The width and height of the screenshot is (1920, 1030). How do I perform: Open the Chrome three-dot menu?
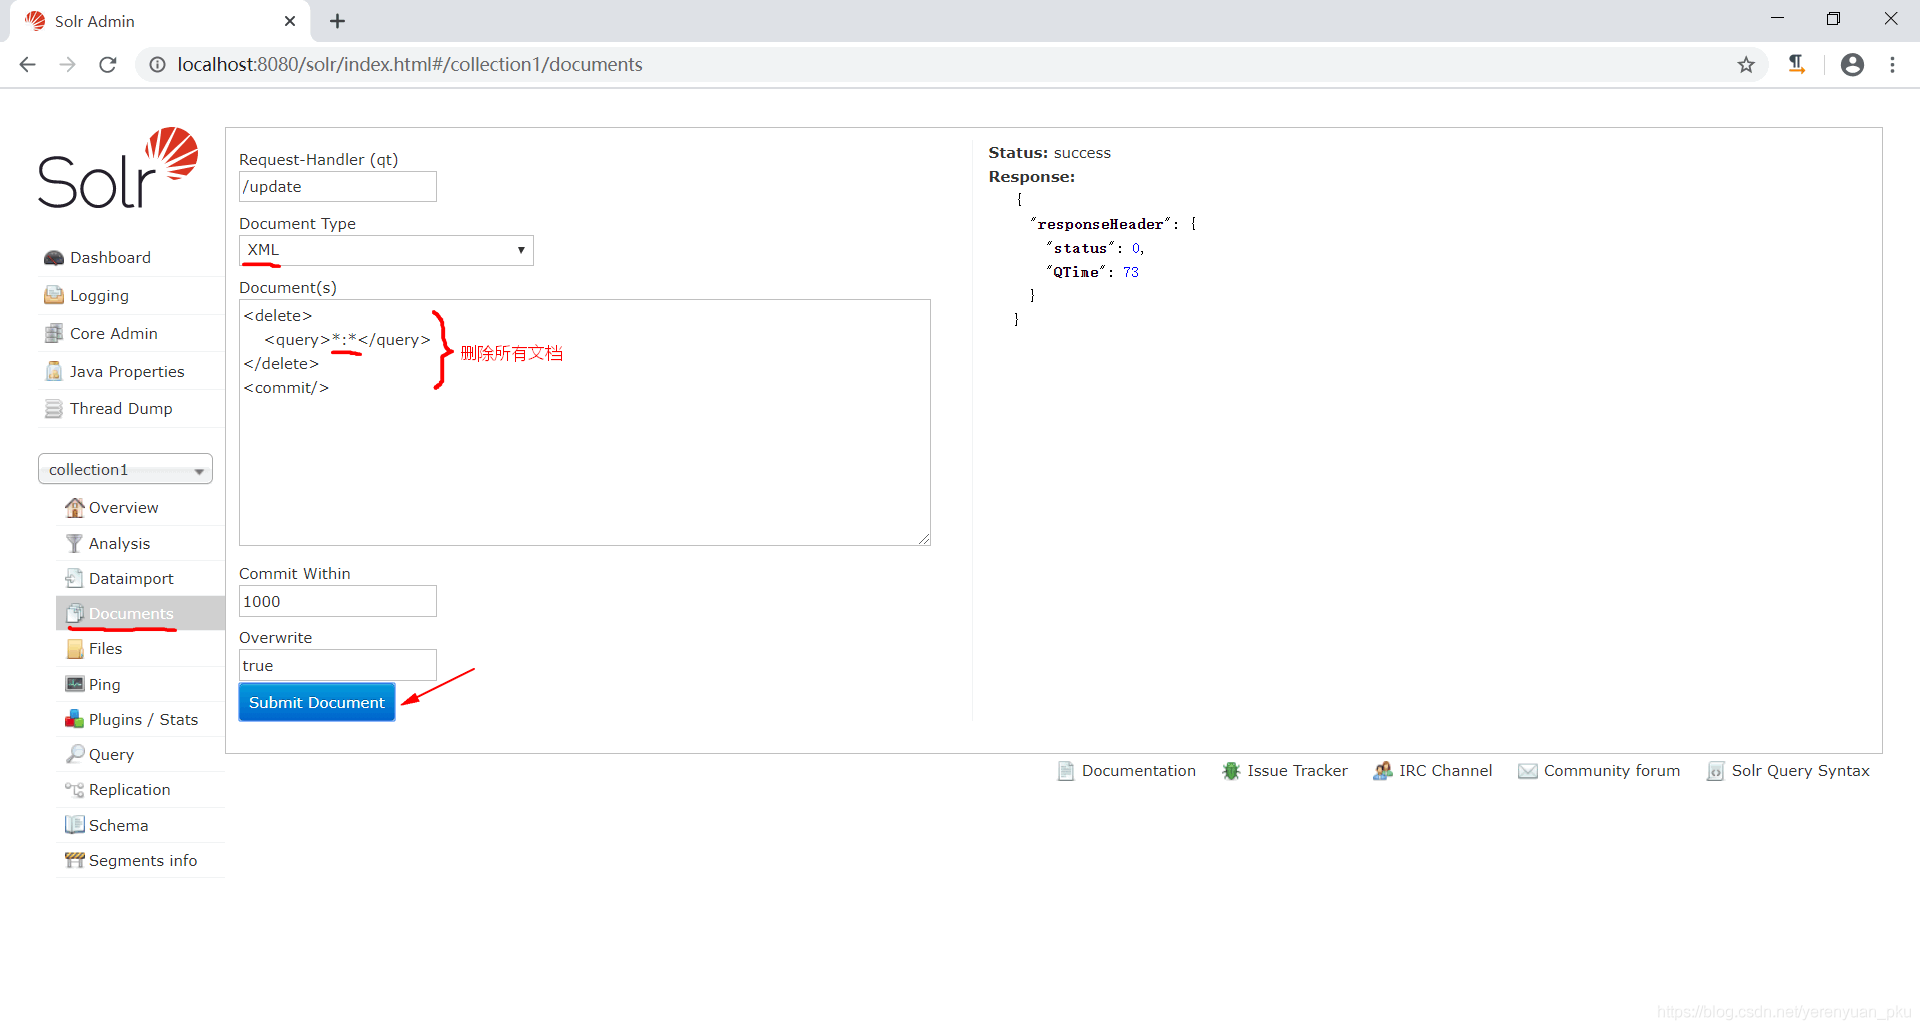point(1892,65)
